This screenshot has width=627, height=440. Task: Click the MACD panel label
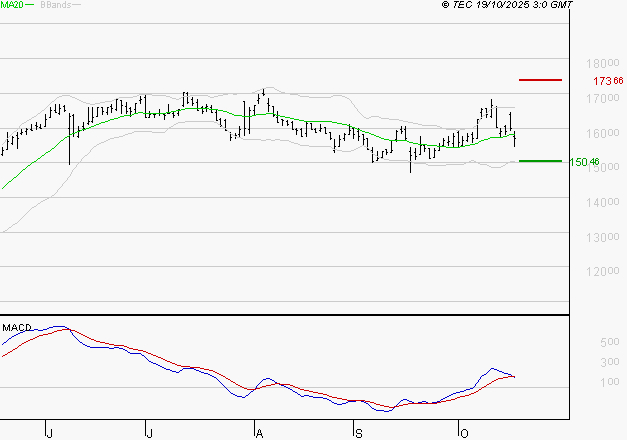(x=17, y=328)
